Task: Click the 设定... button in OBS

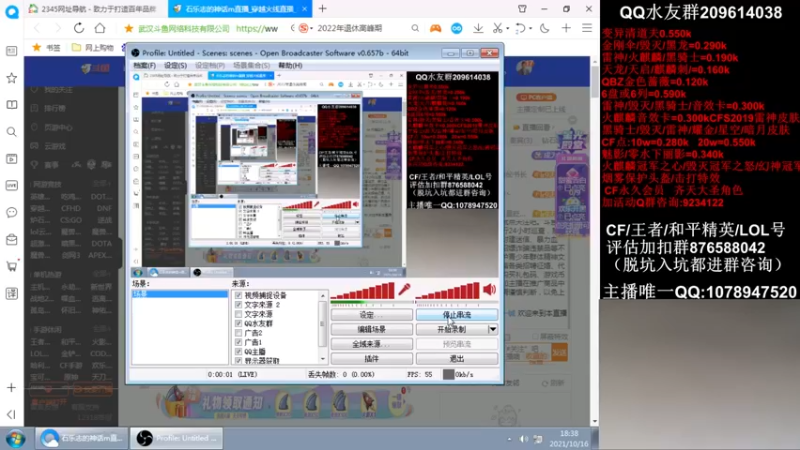Action: pos(371,315)
